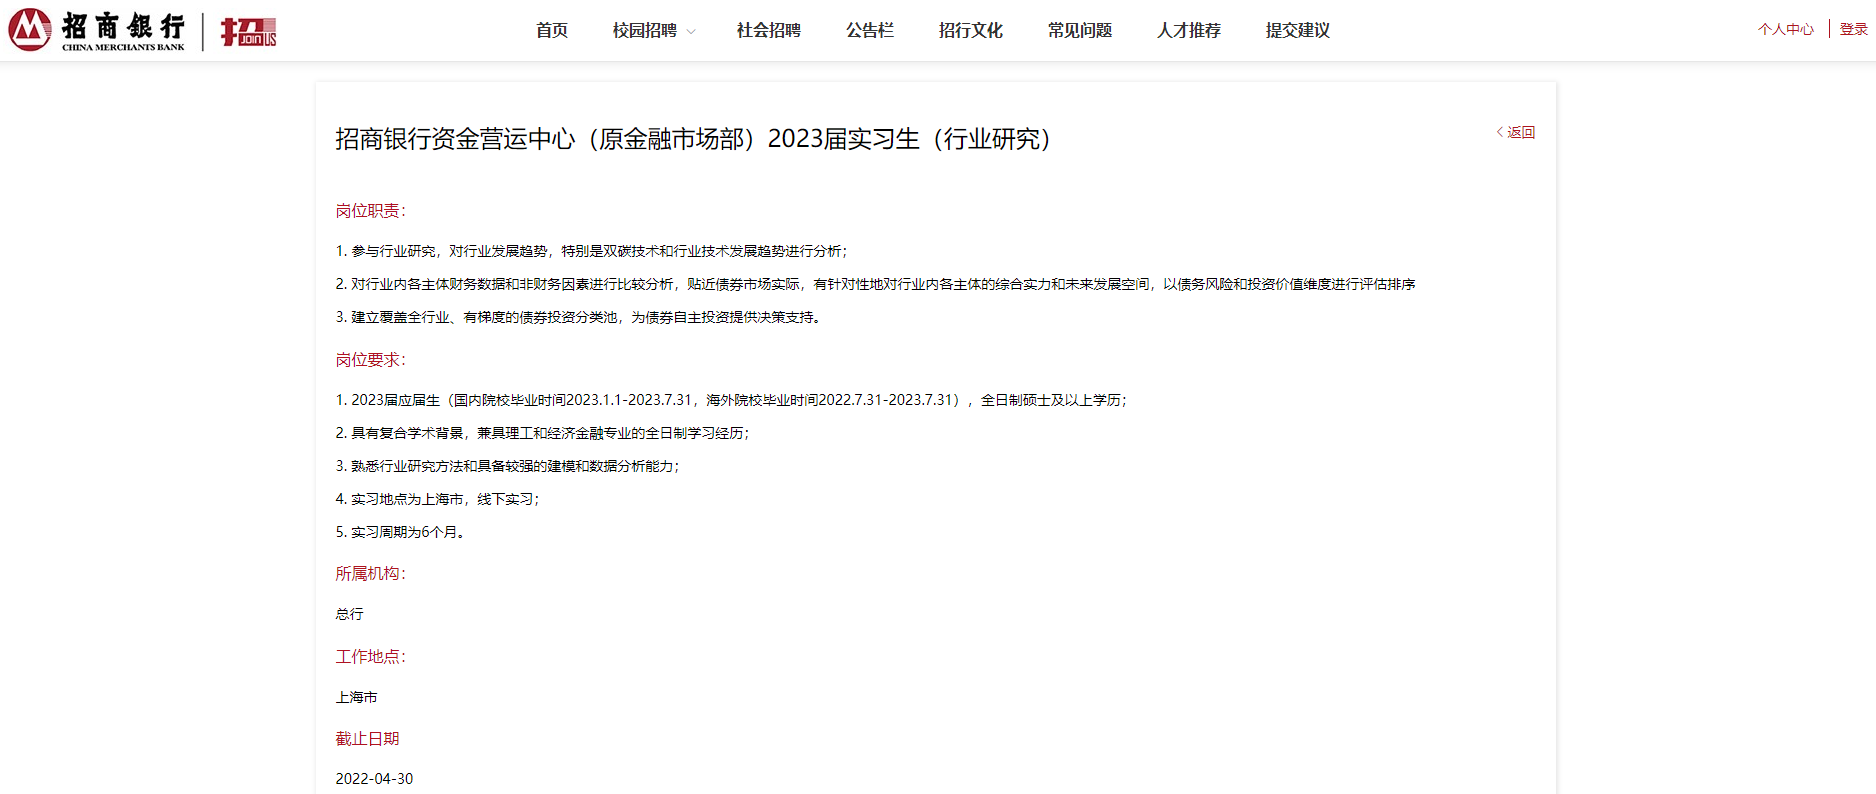Go to 社会招聘 section
Image resolution: width=1876 pixels, height=794 pixels.
769,30
